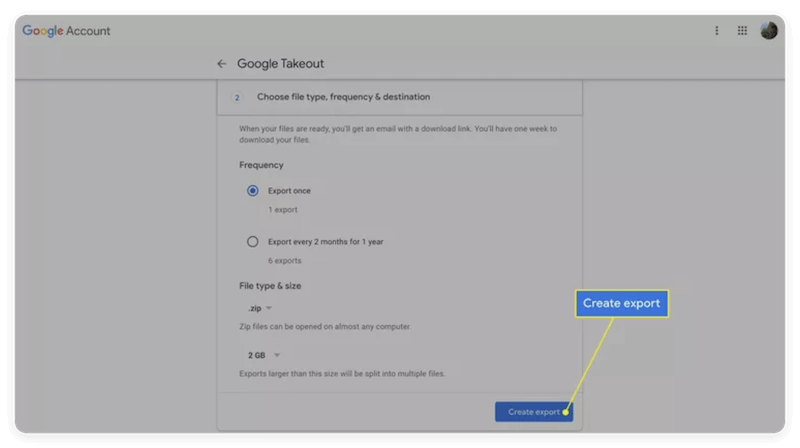Click the blue Create export button

point(534,412)
